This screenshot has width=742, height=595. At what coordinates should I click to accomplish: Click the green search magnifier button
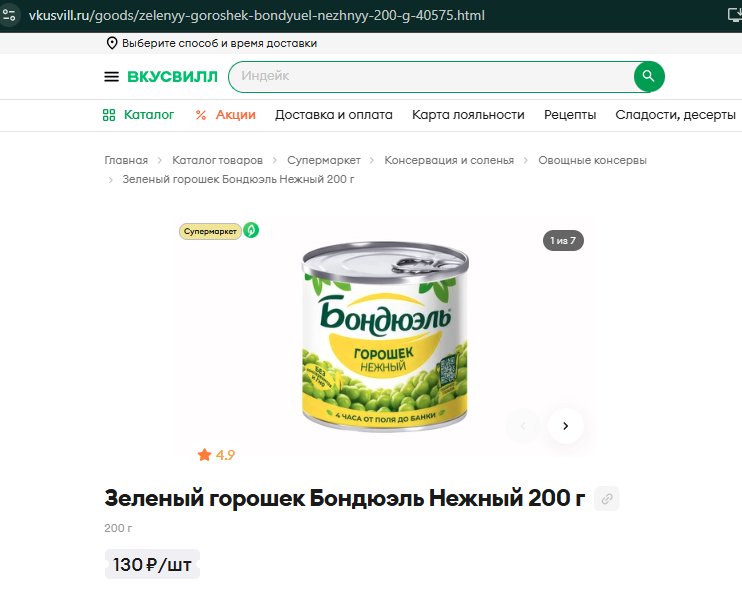click(x=649, y=76)
